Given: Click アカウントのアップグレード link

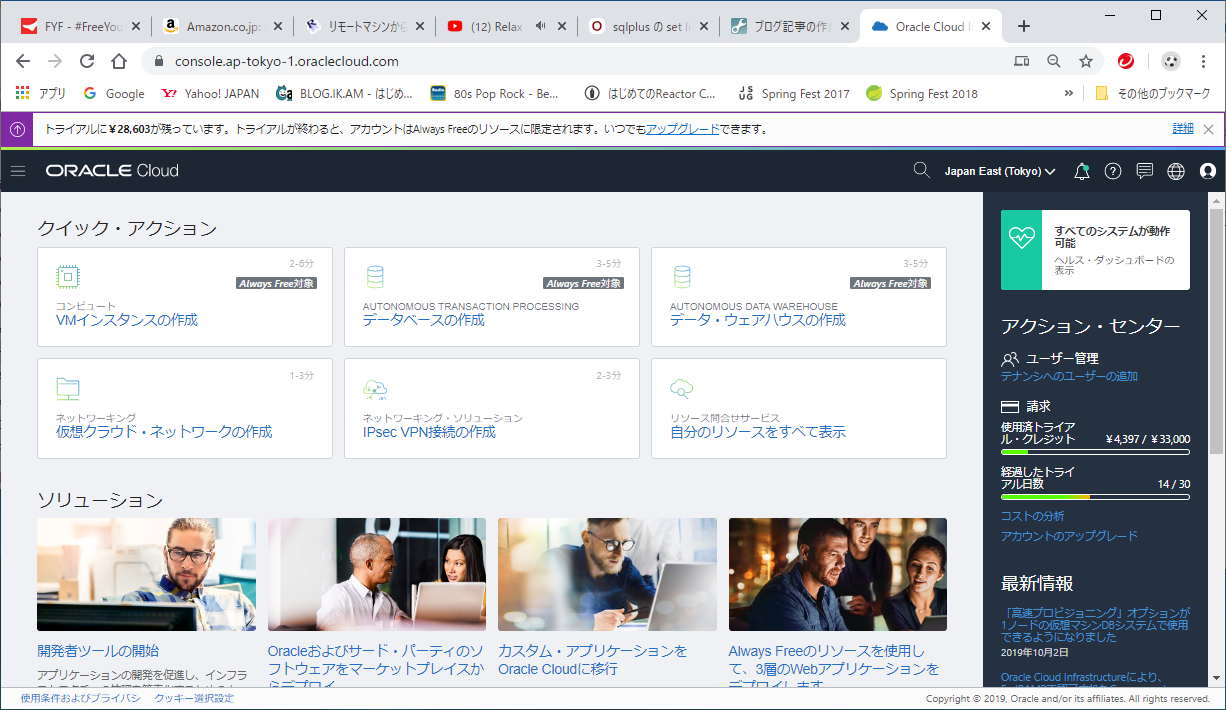Looking at the screenshot, I should (1069, 536).
